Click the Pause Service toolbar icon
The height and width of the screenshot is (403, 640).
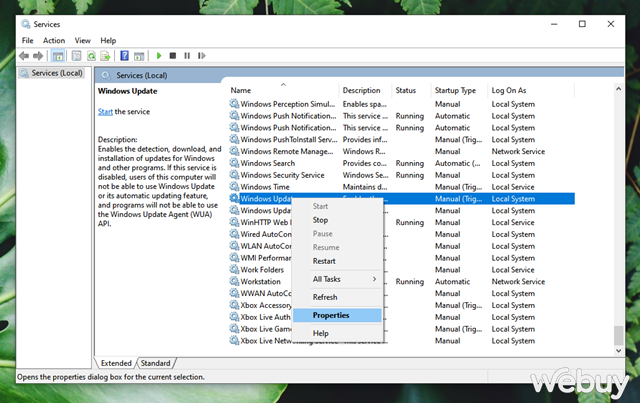click(187, 56)
